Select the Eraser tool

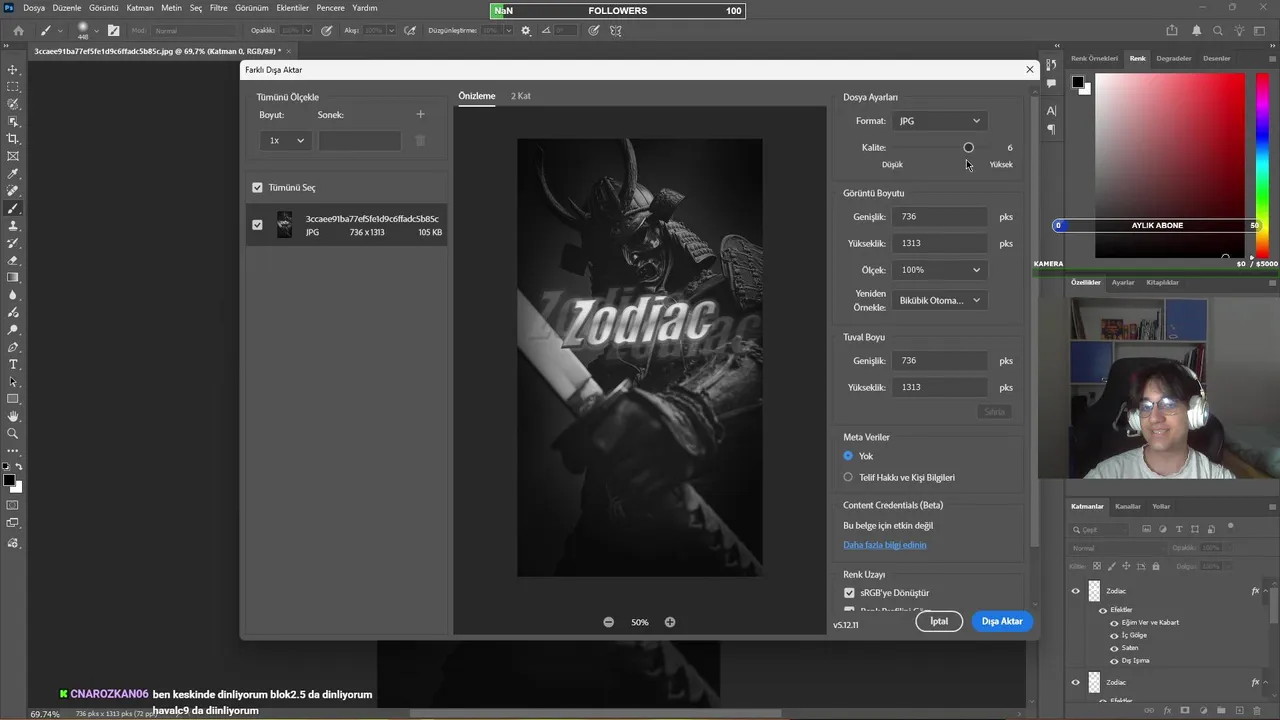click(13, 260)
